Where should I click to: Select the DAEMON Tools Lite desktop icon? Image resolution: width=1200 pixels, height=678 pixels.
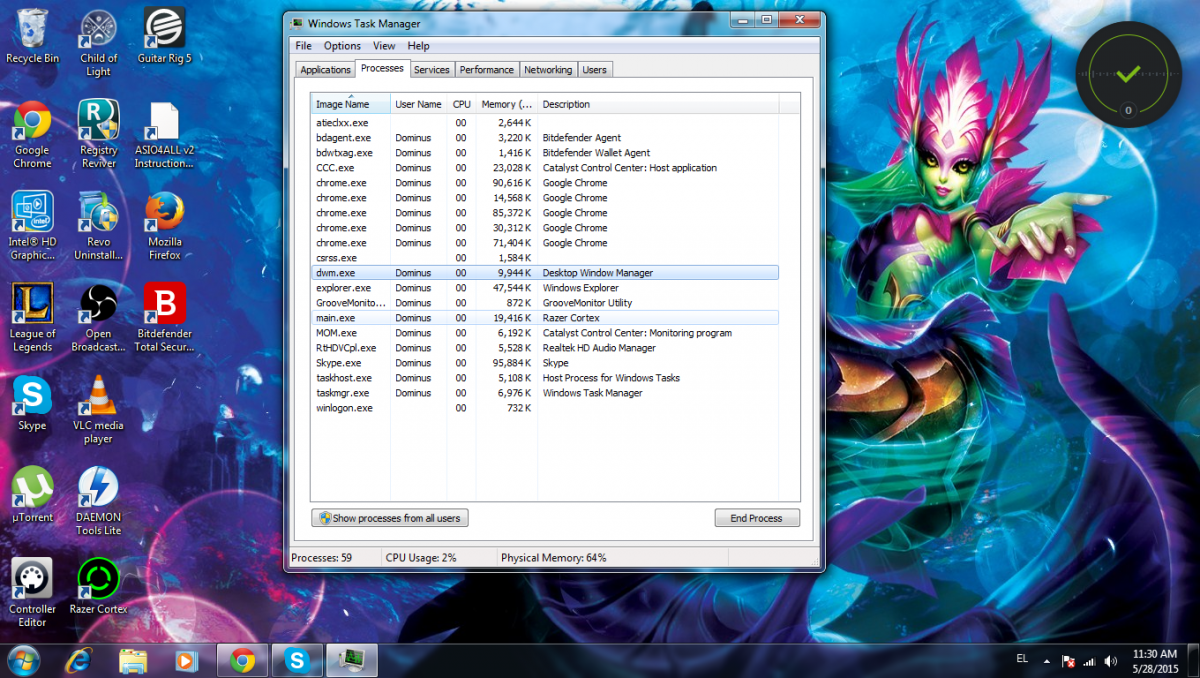pos(98,502)
